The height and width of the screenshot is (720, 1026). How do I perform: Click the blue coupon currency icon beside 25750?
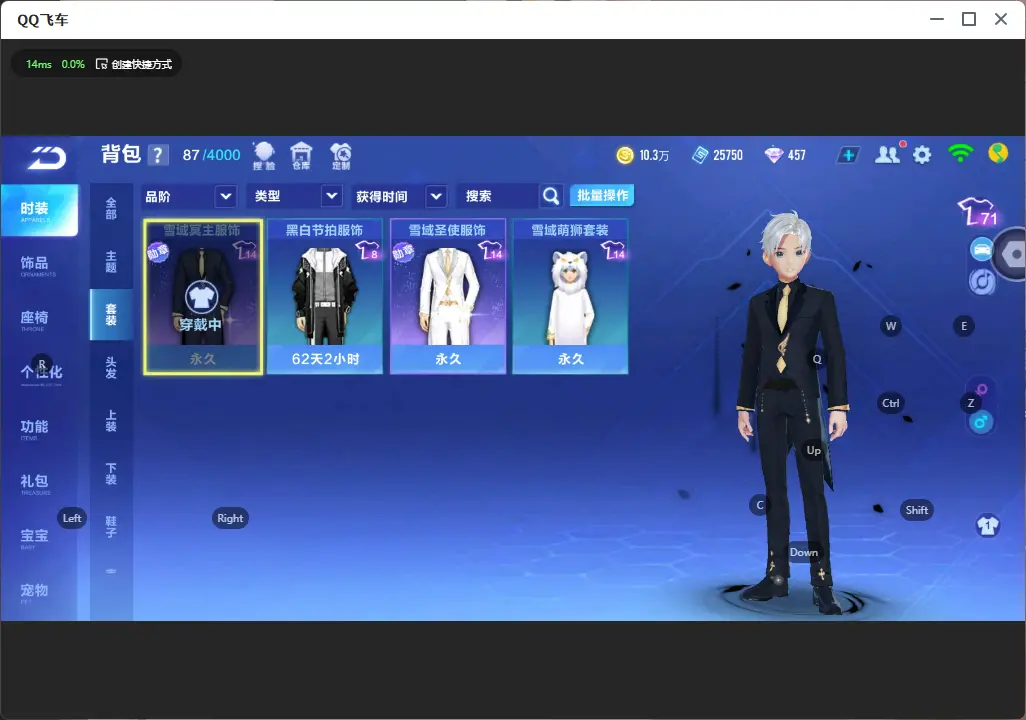(700, 155)
